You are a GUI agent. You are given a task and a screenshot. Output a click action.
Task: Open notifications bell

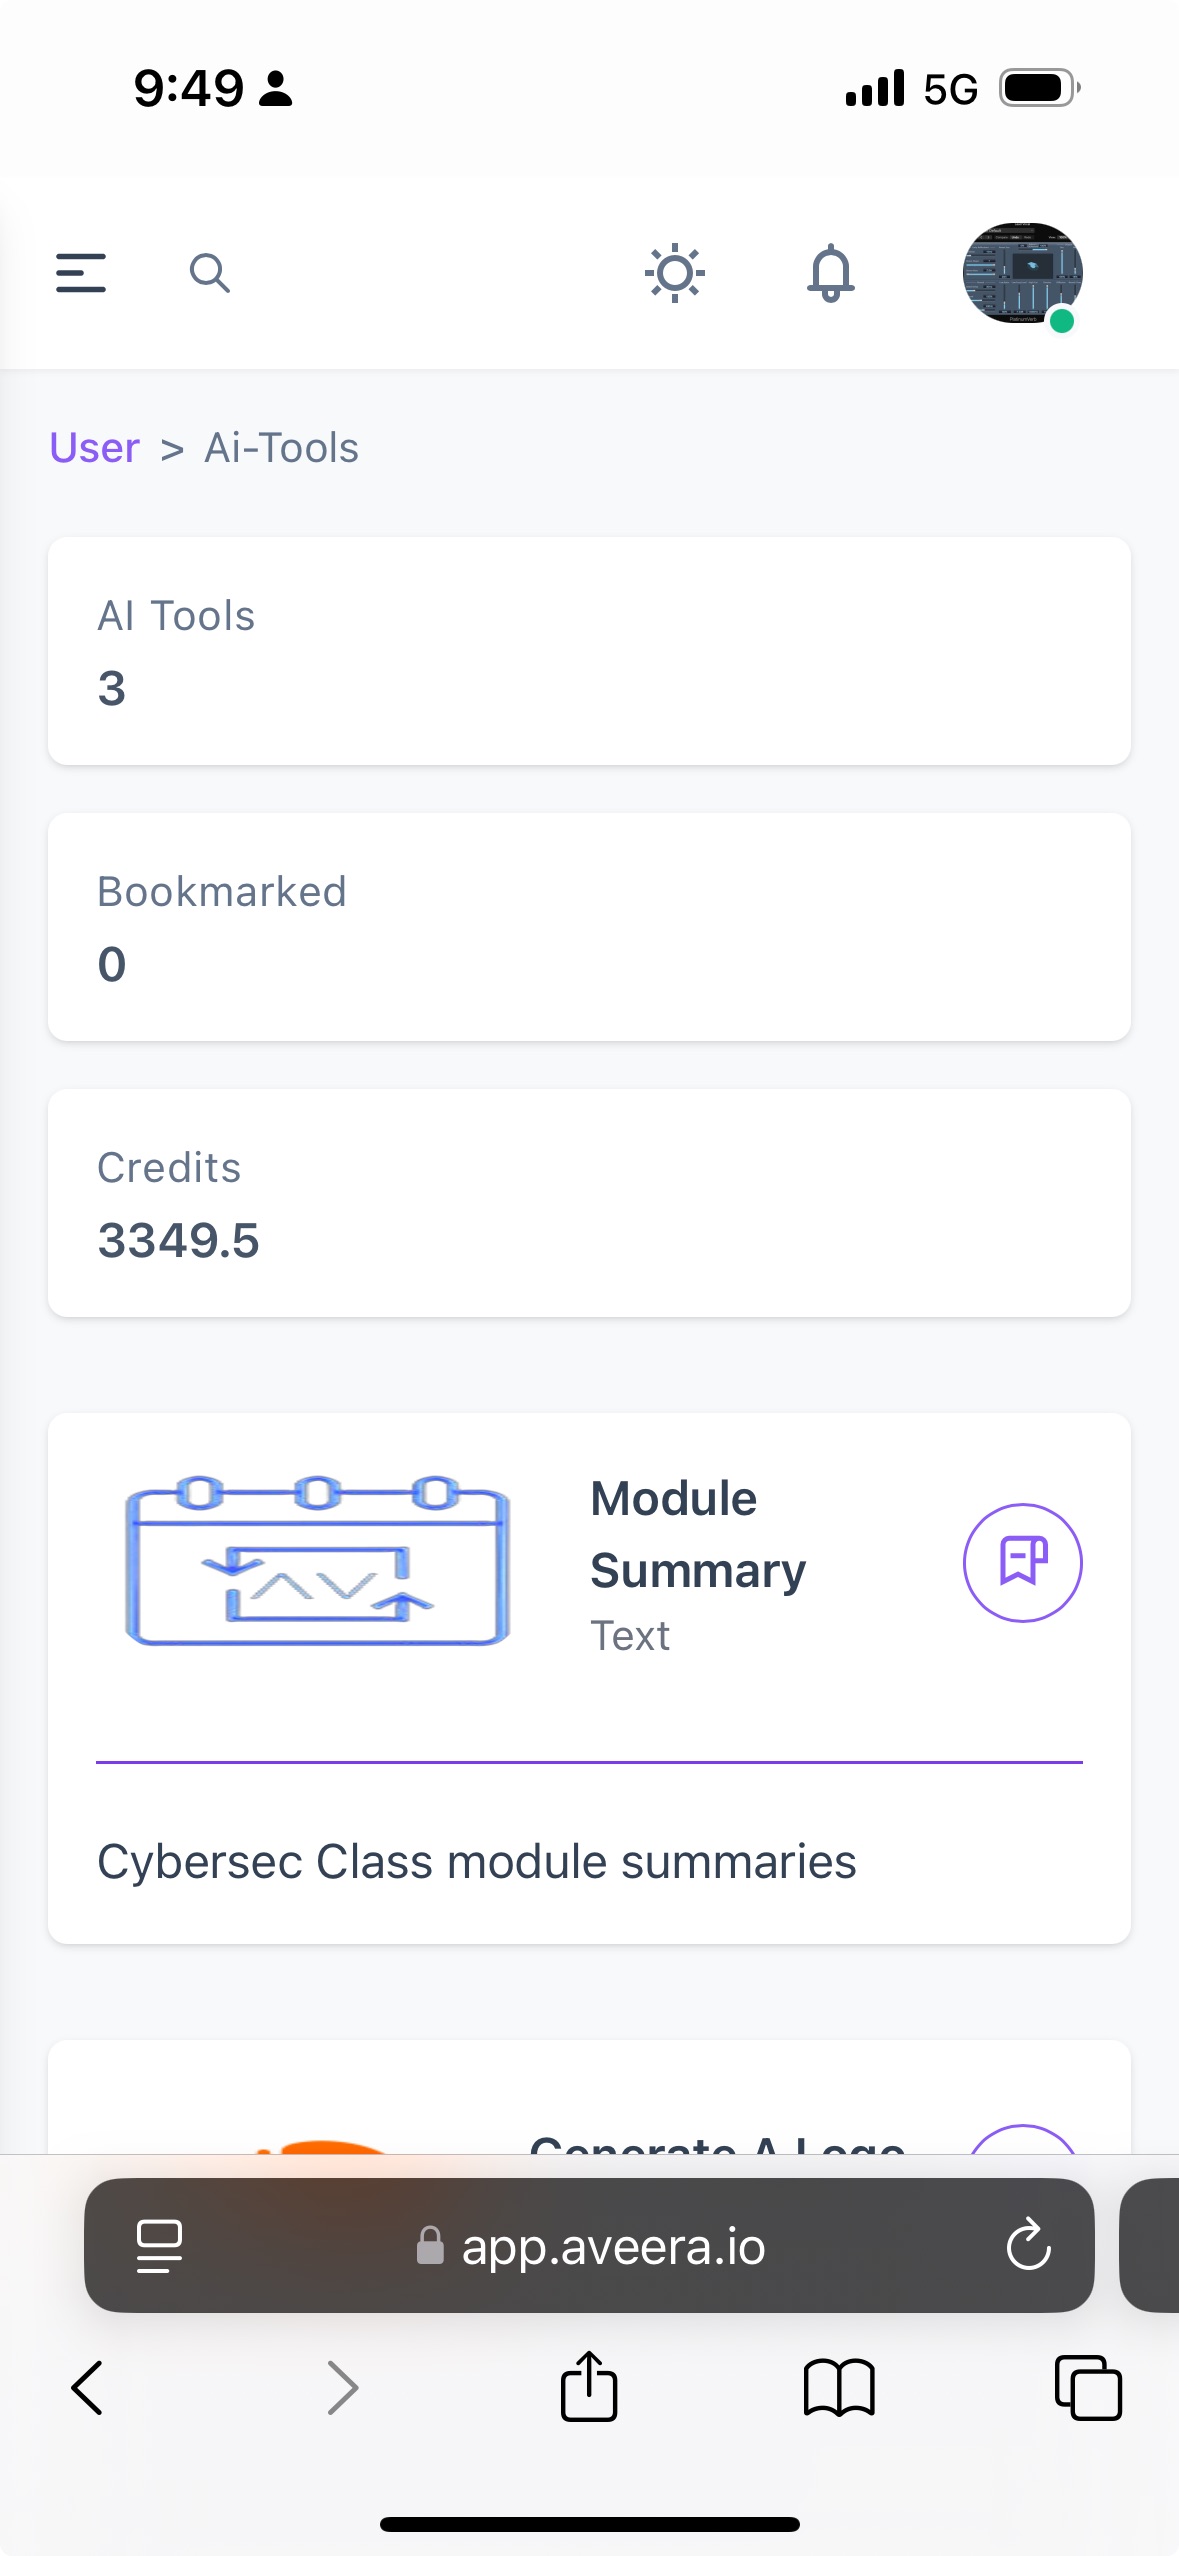831,273
